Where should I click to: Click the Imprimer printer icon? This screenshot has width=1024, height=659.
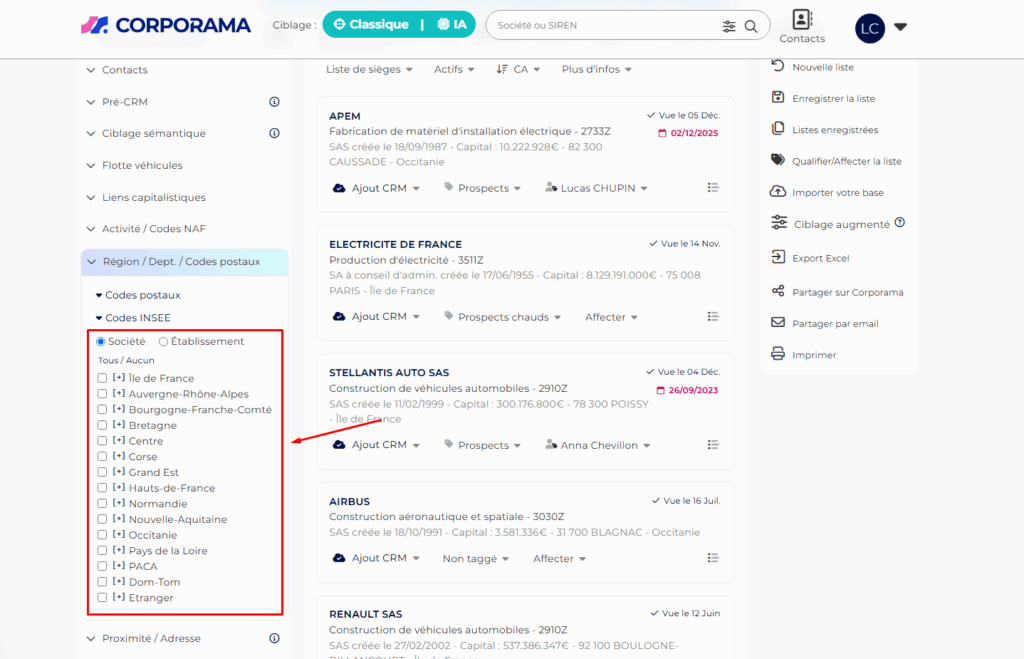778,354
